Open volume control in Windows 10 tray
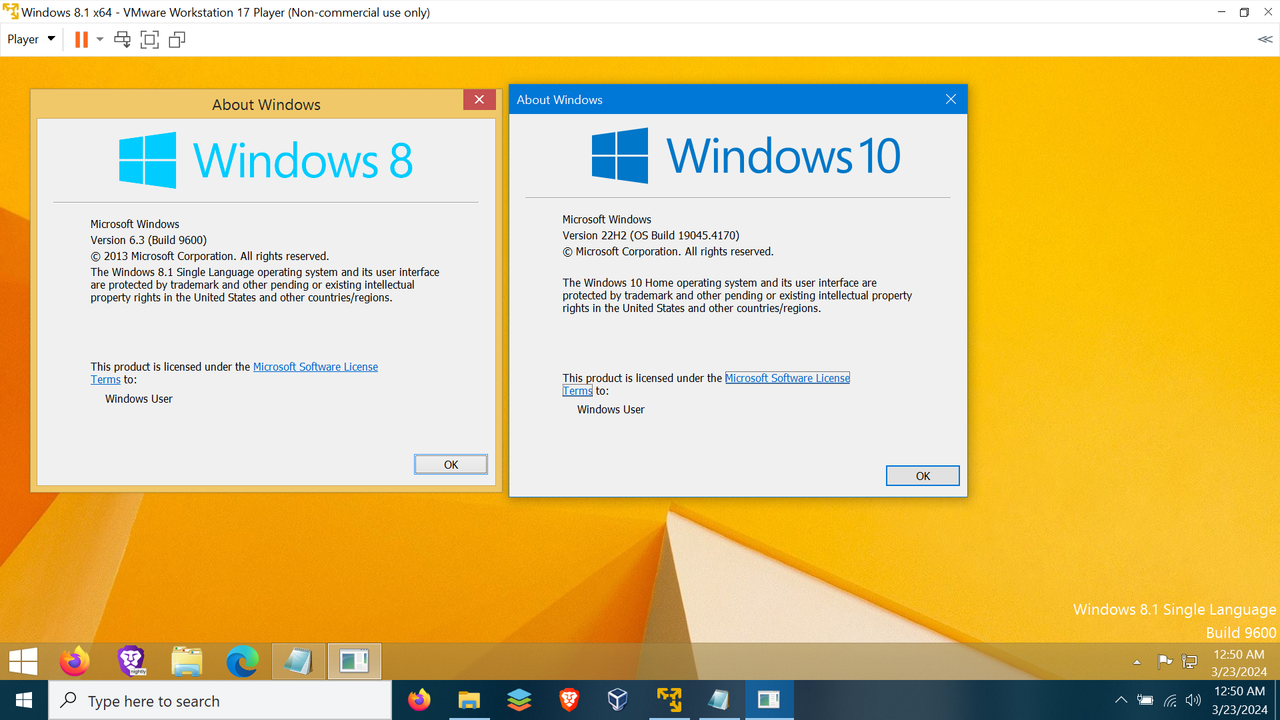This screenshot has width=1280, height=720. [x=1193, y=700]
